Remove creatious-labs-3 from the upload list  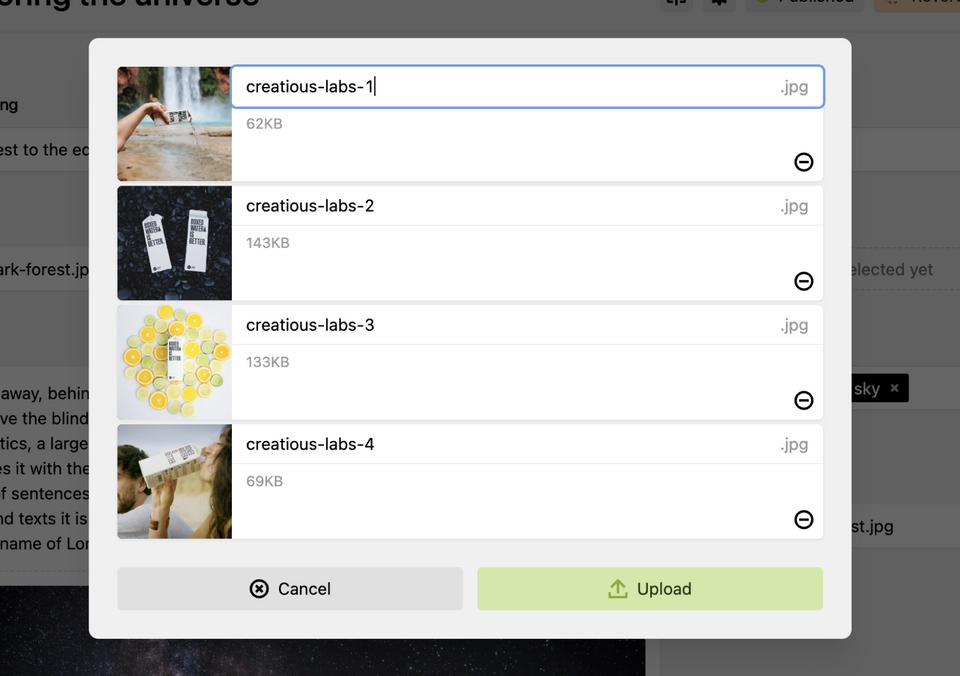(x=803, y=400)
